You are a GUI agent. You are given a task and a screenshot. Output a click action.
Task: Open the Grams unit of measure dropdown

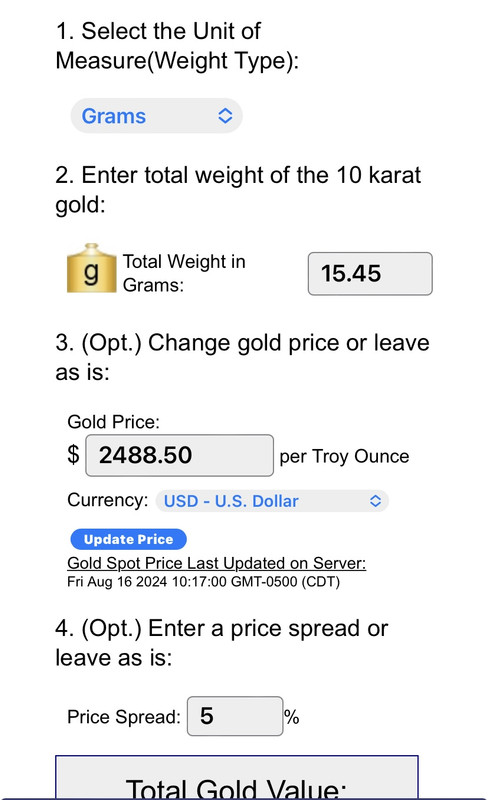tap(156, 116)
